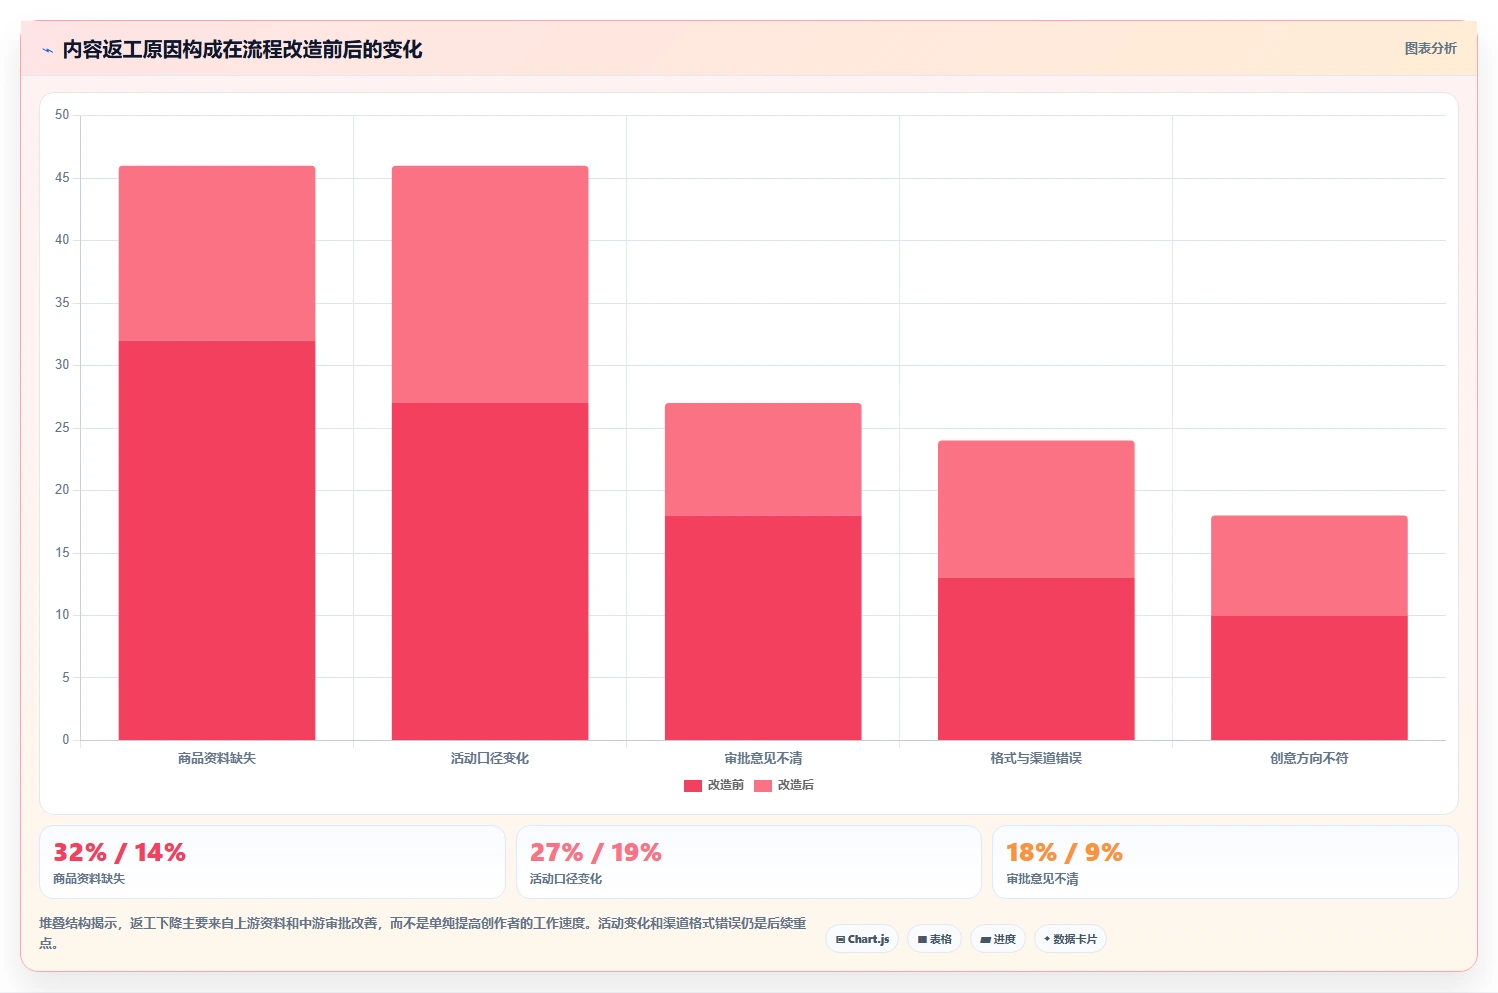
Task: Click the y-axis value 25
Action: coord(62,428)
